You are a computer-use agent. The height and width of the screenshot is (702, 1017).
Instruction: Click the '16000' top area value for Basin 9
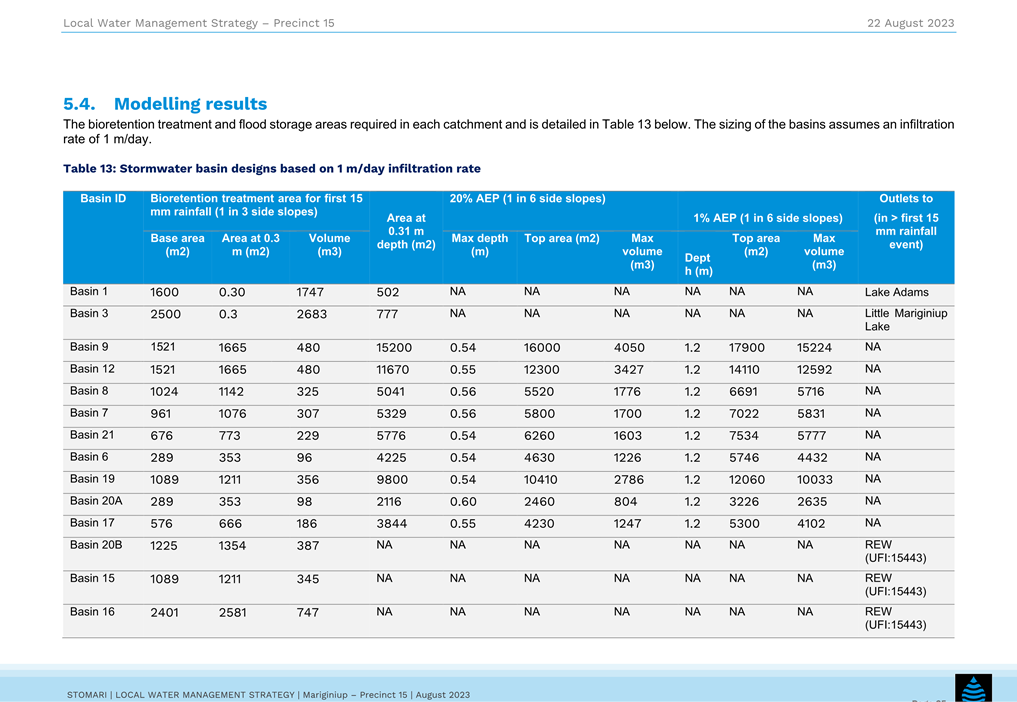[542, 348]
